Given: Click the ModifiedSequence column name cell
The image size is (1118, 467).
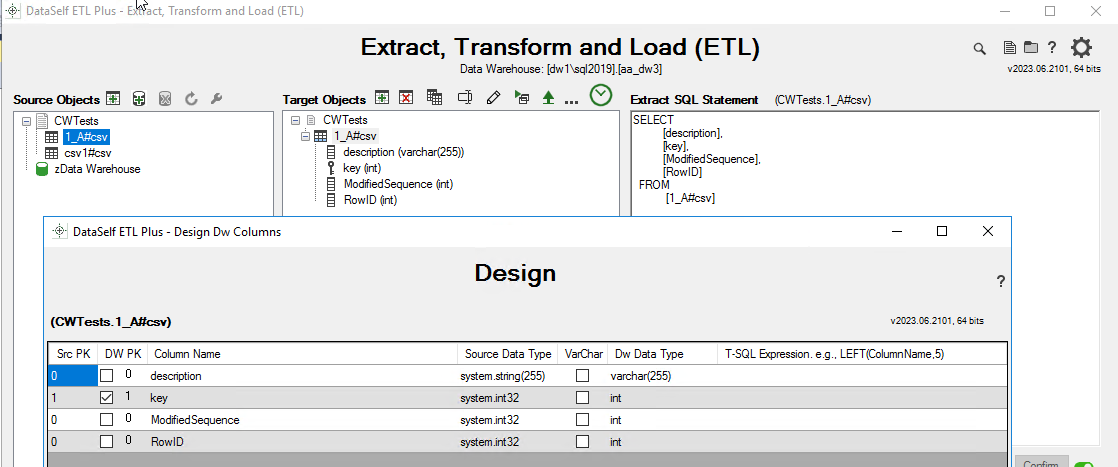Looking at the screenshot, I should pos(302,420).
